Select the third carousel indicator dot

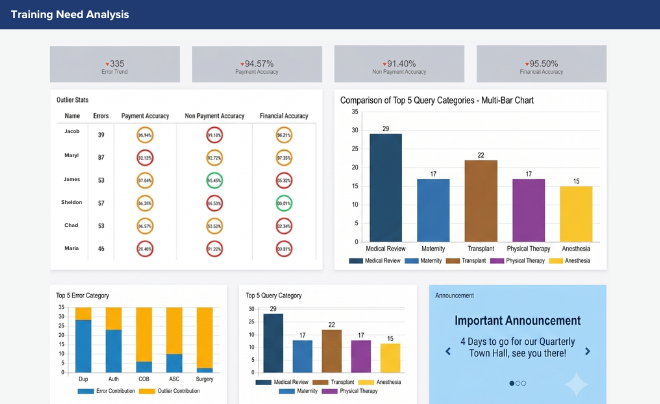click(524, 383)
